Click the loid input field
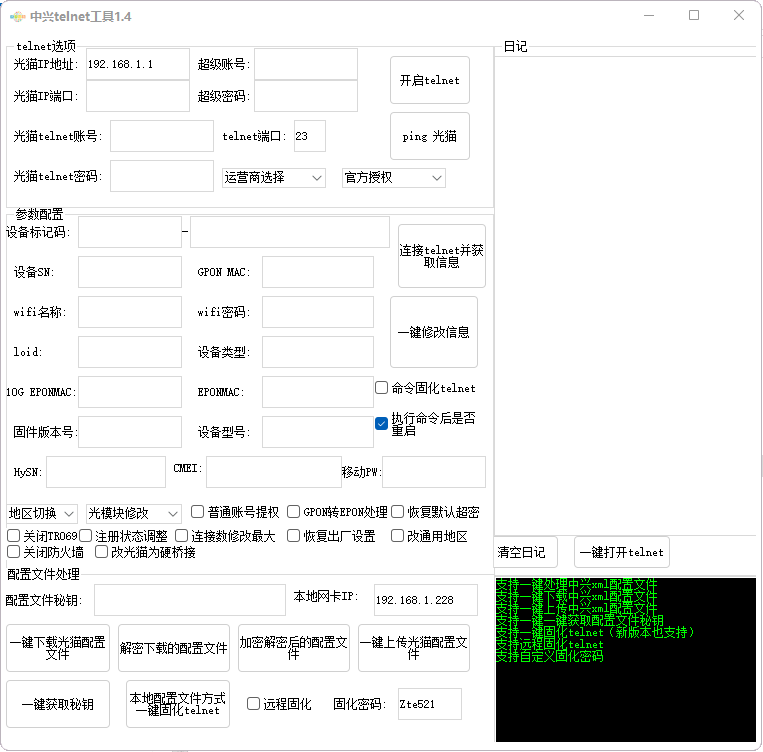 [130, 351]
